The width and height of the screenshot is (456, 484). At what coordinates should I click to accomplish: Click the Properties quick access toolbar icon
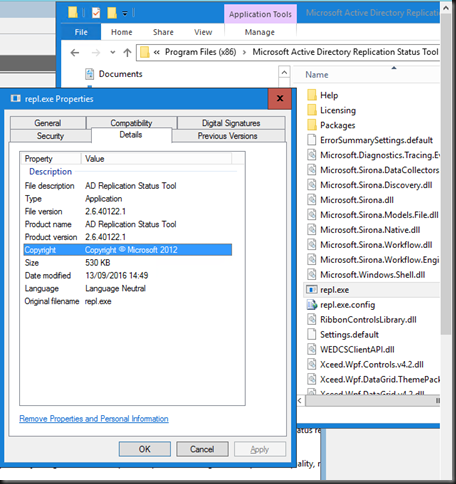(96, 13)
